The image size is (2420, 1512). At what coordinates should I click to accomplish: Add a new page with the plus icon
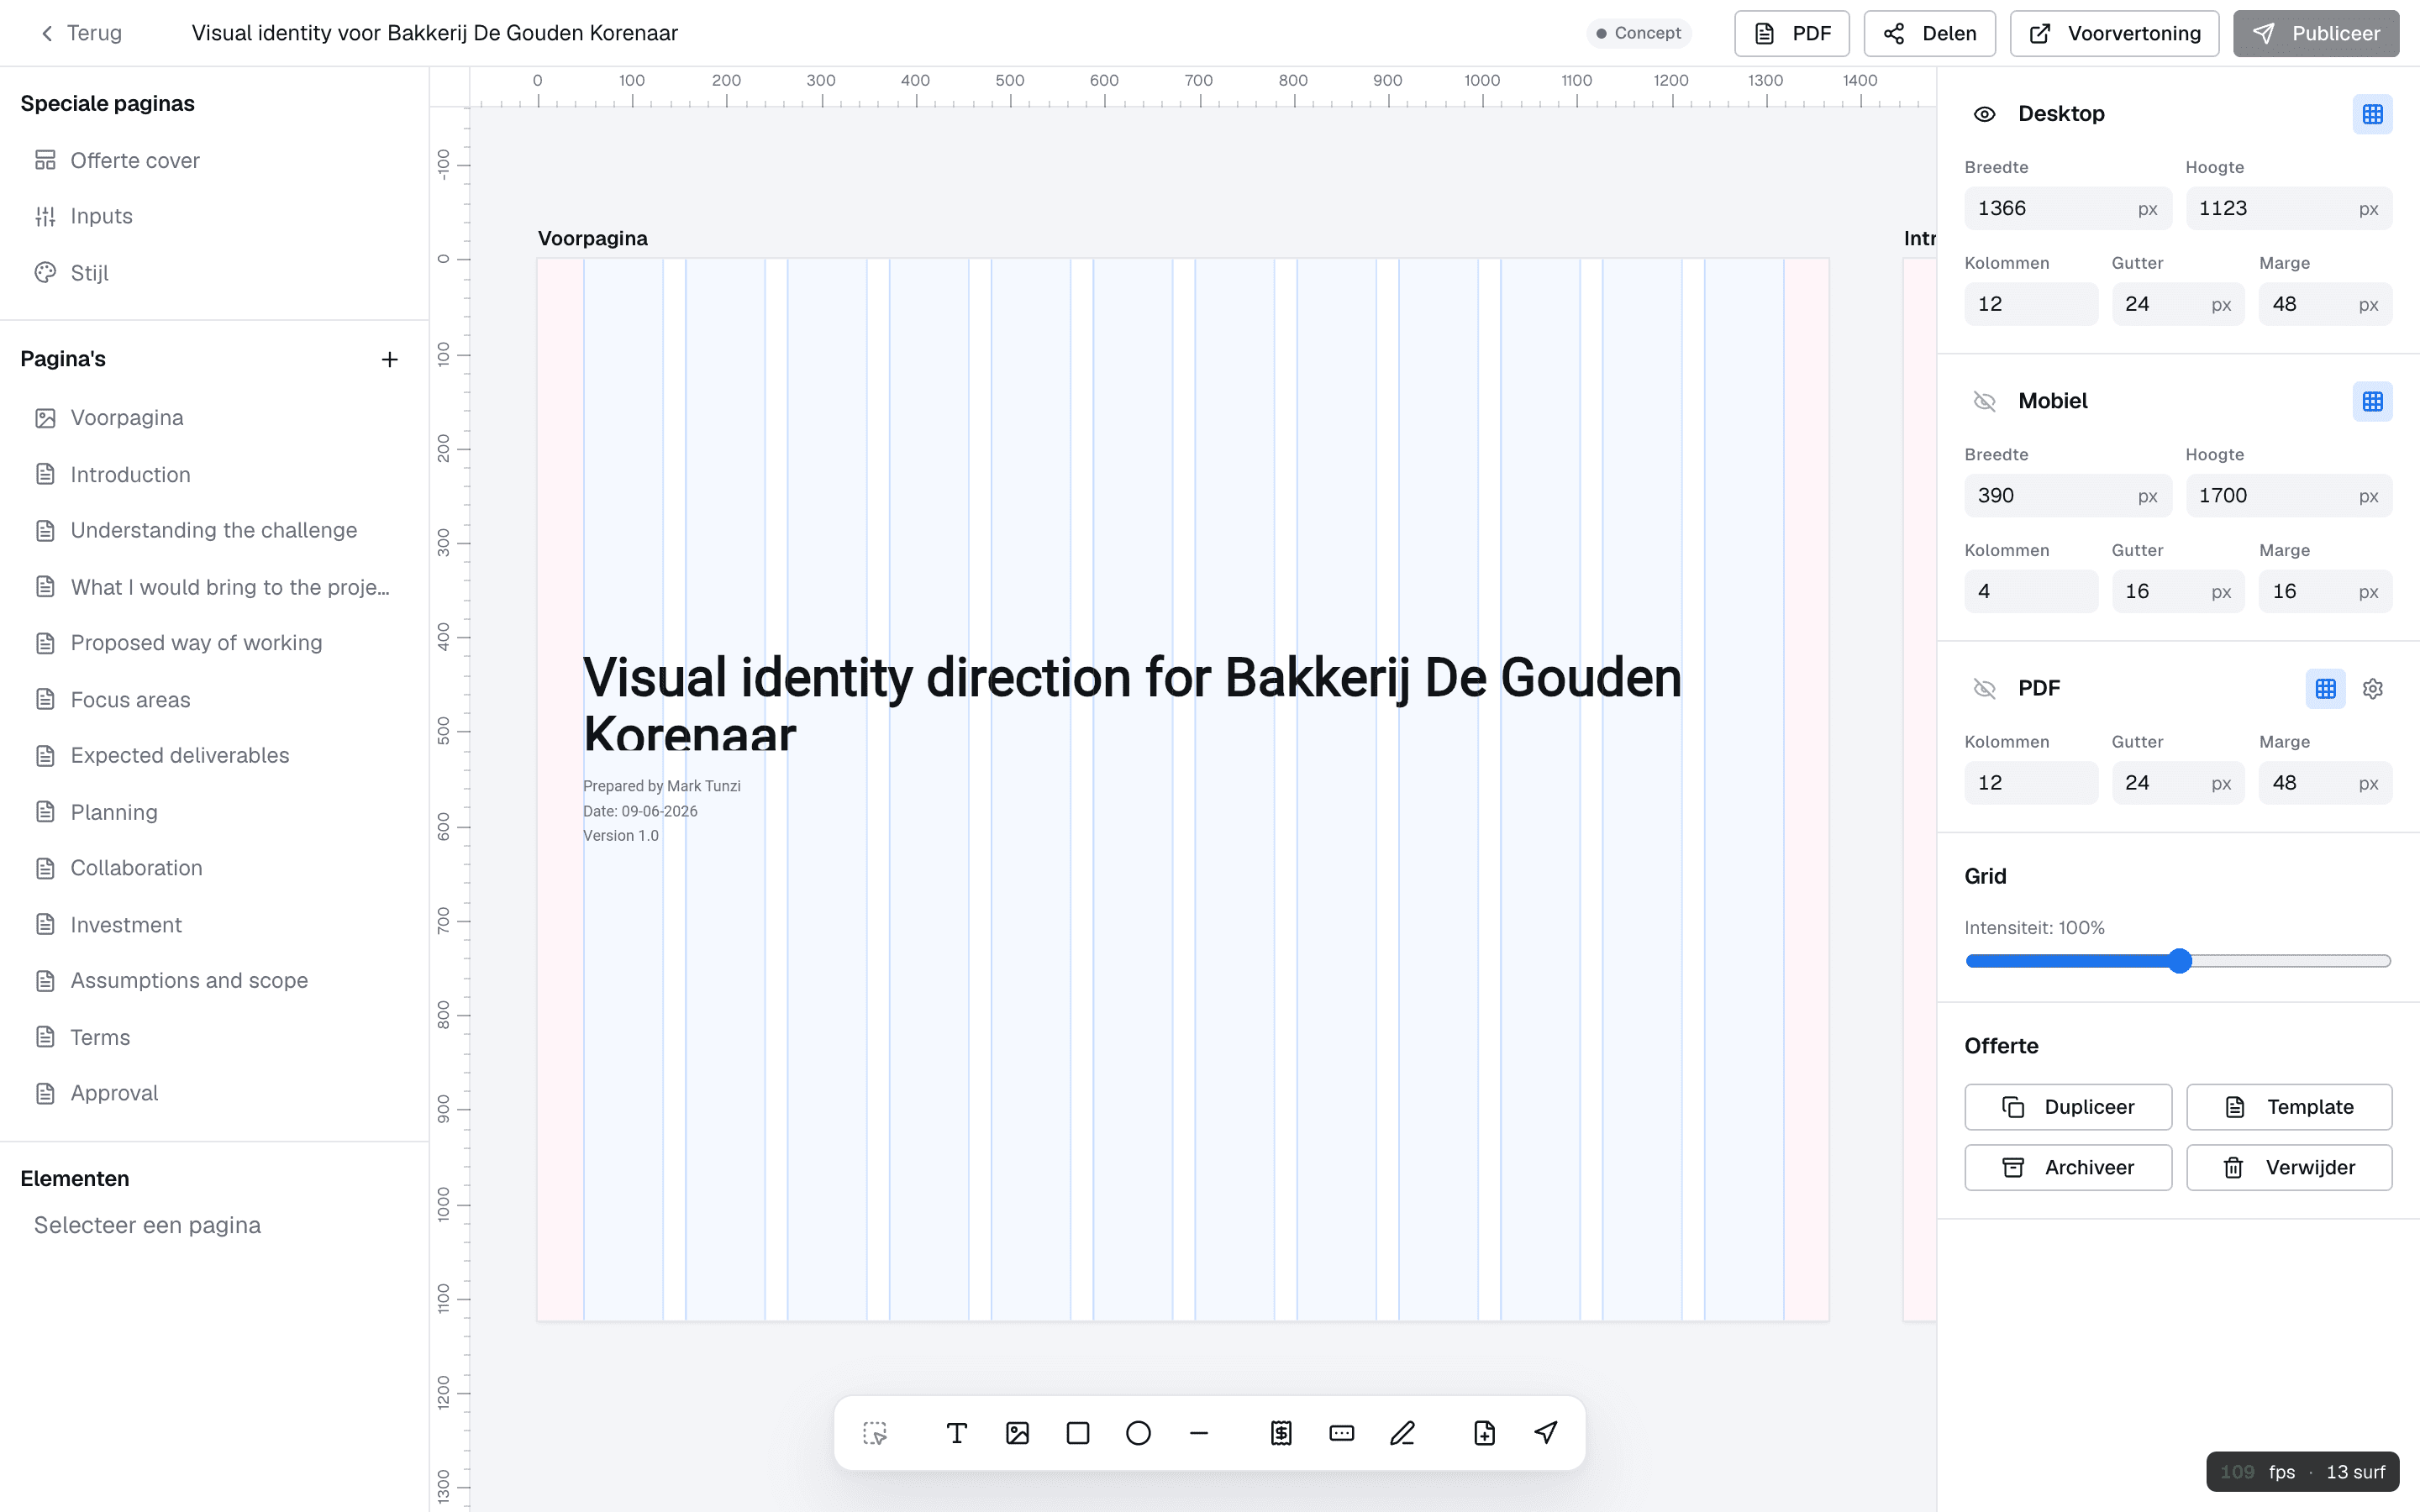pyautogui.click(x=390, y=359)
